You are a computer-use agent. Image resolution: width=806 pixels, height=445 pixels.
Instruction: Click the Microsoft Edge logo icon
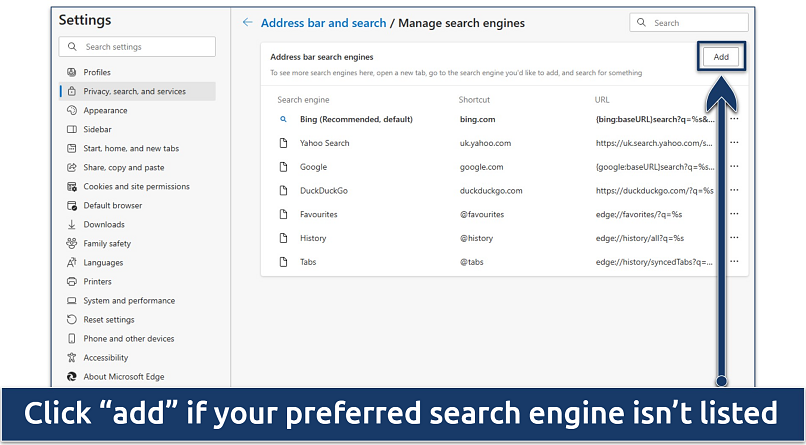click(x=72, y=377)
